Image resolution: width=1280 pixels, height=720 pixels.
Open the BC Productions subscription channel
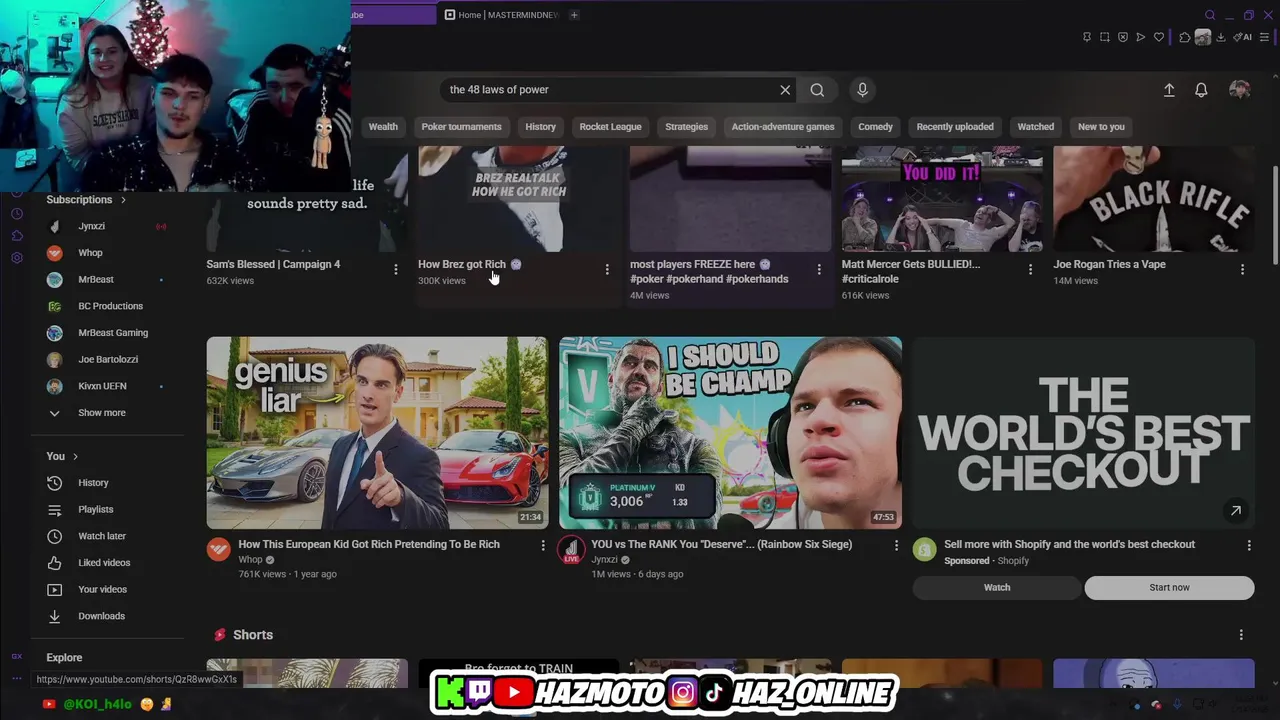pos(110,306)
